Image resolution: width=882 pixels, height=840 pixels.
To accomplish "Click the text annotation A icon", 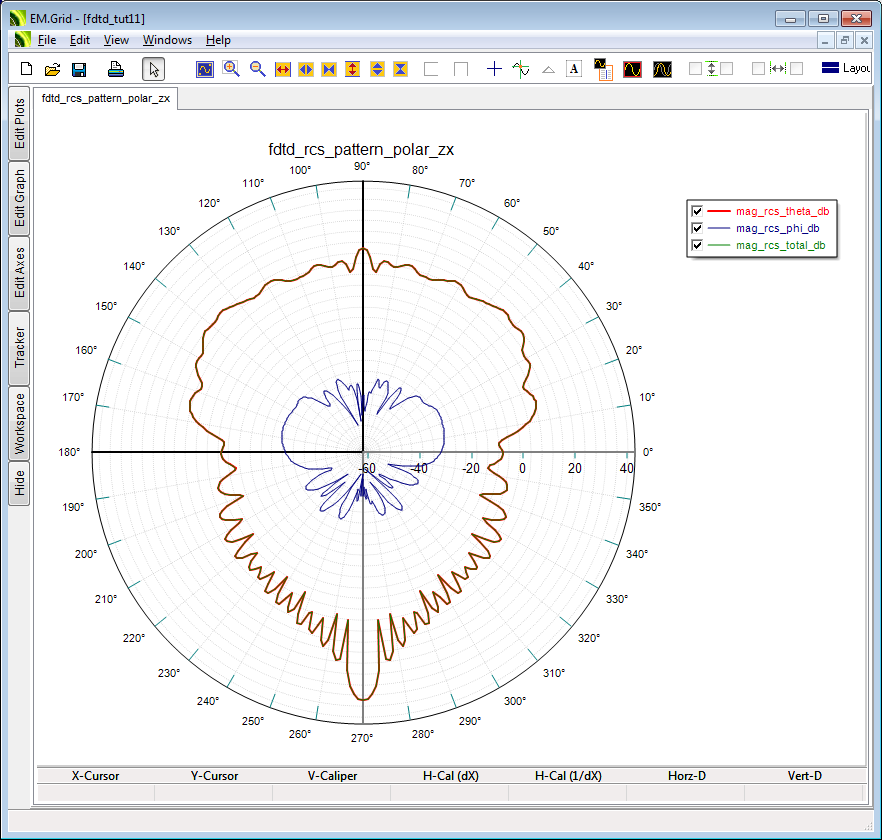I will [574, 69].
